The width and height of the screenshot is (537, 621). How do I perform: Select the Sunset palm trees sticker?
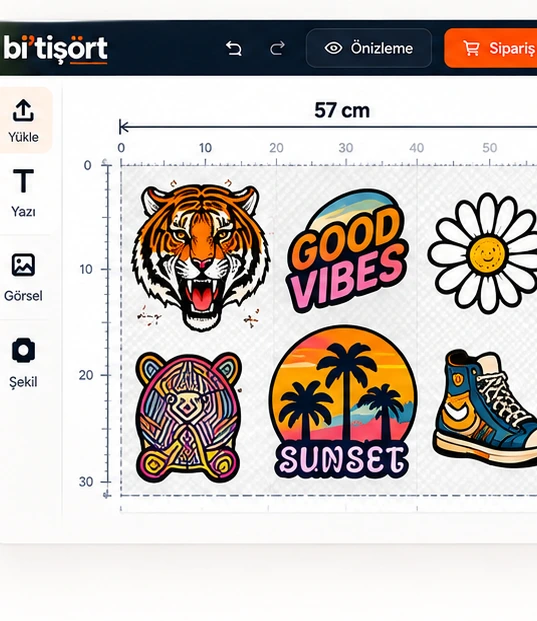pos(343,402)
